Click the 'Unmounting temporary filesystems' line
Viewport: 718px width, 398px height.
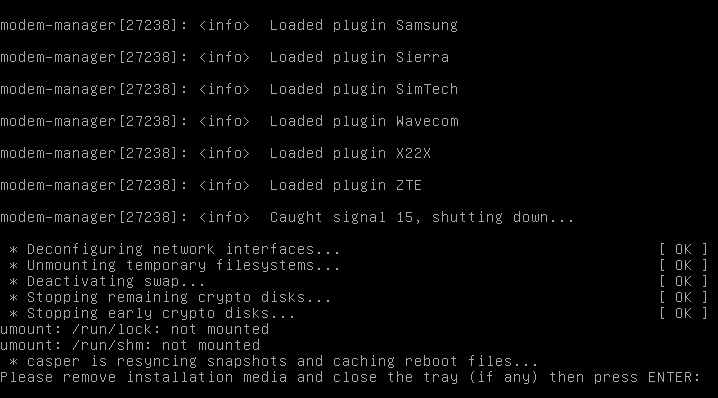(175, 266)
